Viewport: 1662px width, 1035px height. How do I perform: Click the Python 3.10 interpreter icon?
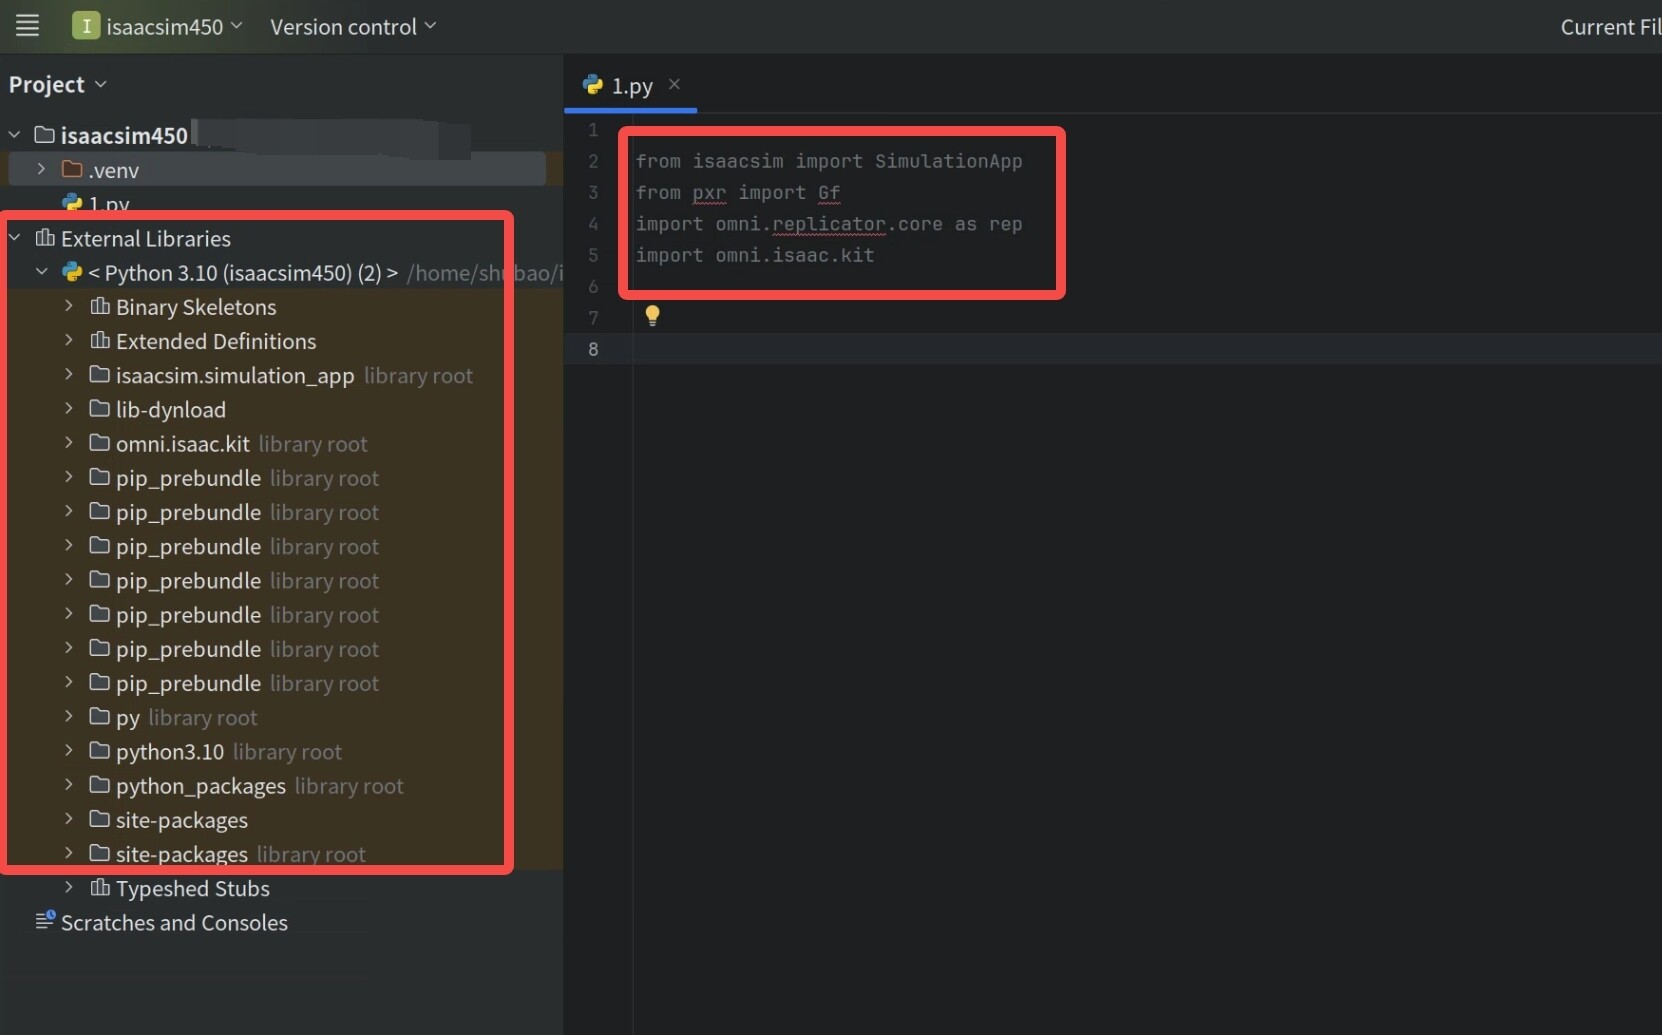[72, 272]
